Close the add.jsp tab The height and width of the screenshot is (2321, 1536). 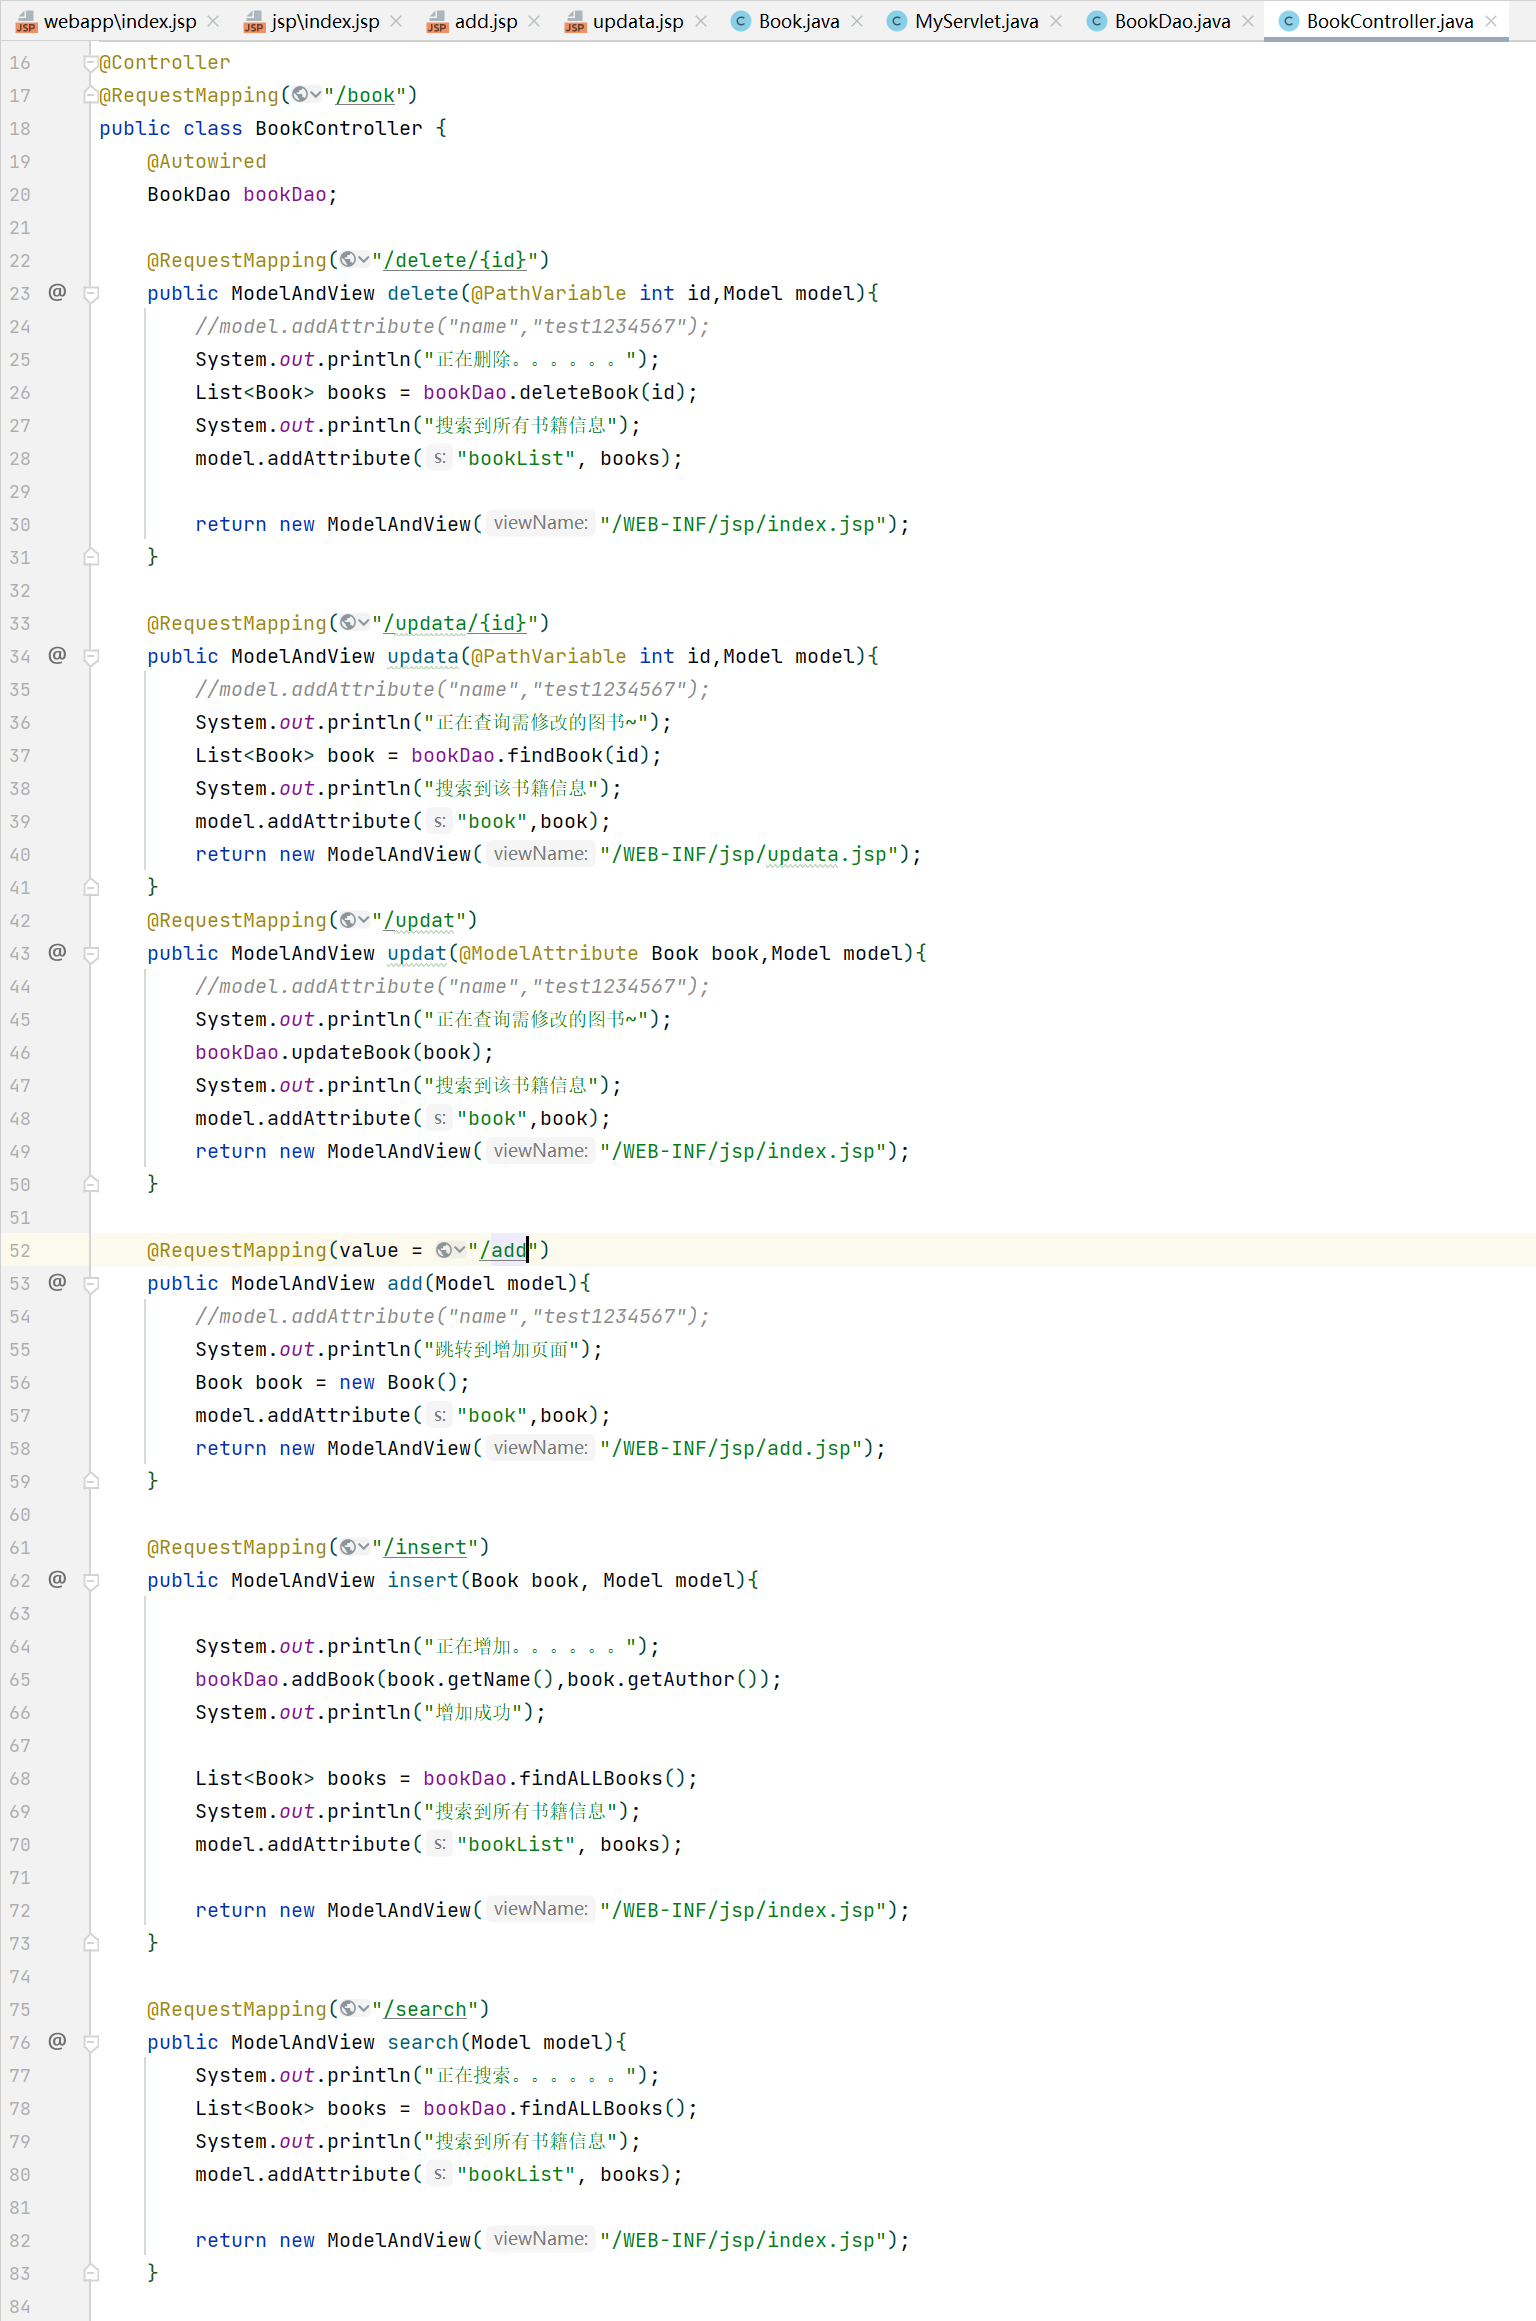tap(534, 21)
